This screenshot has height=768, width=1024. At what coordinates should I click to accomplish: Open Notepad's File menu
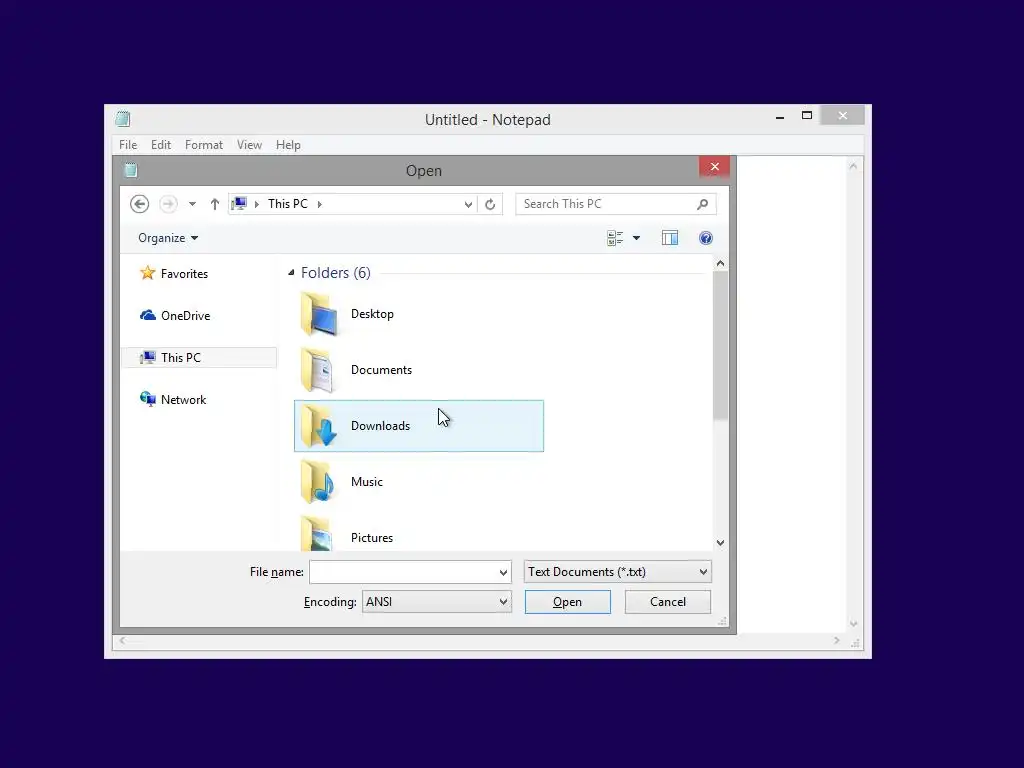[x=128, y=145]
